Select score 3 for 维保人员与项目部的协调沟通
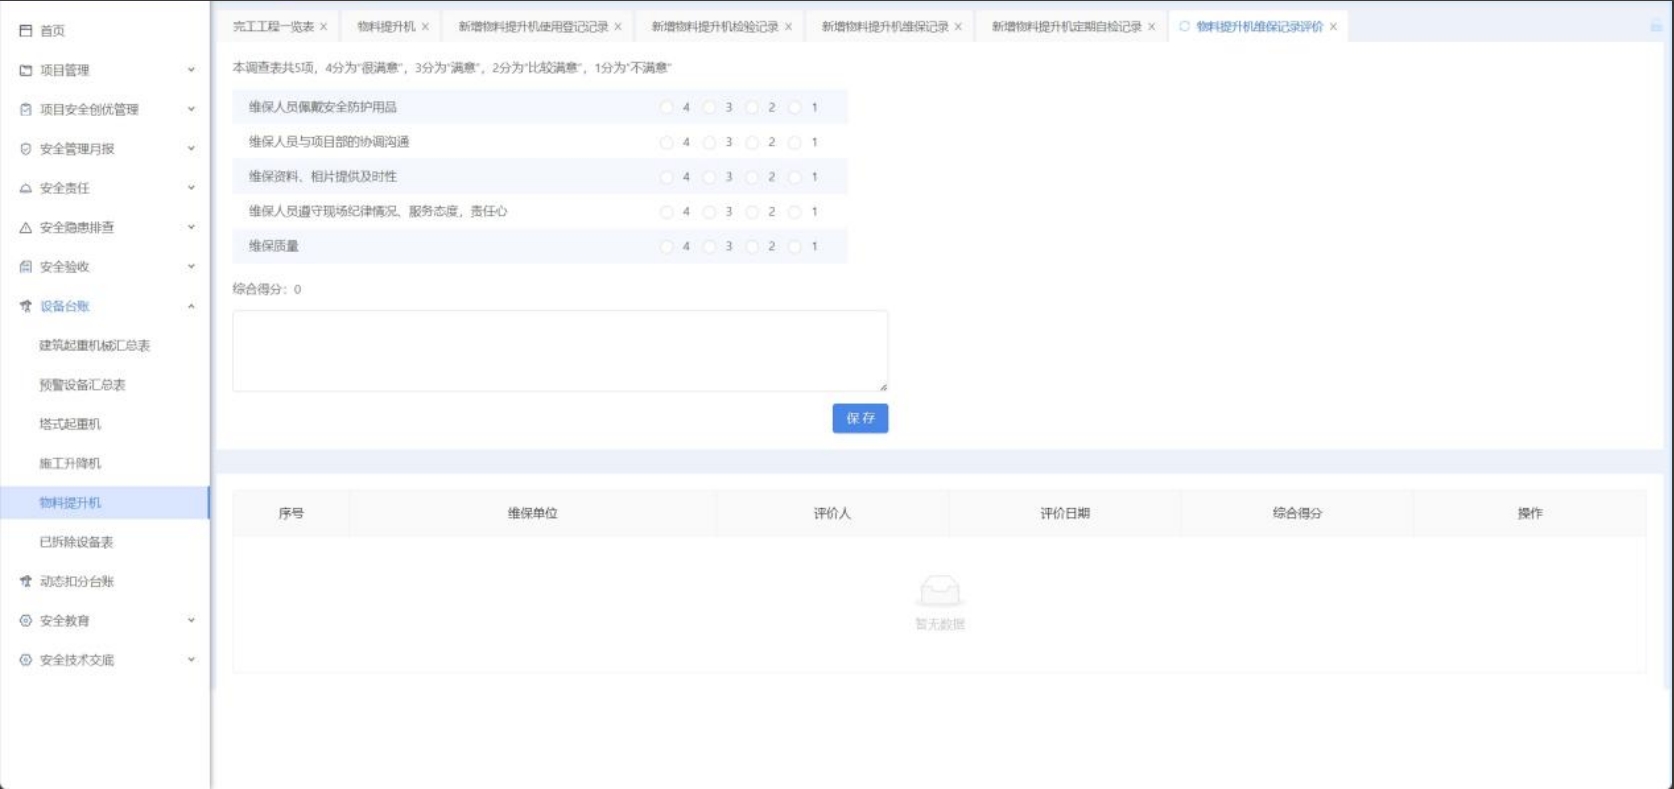 709,142
